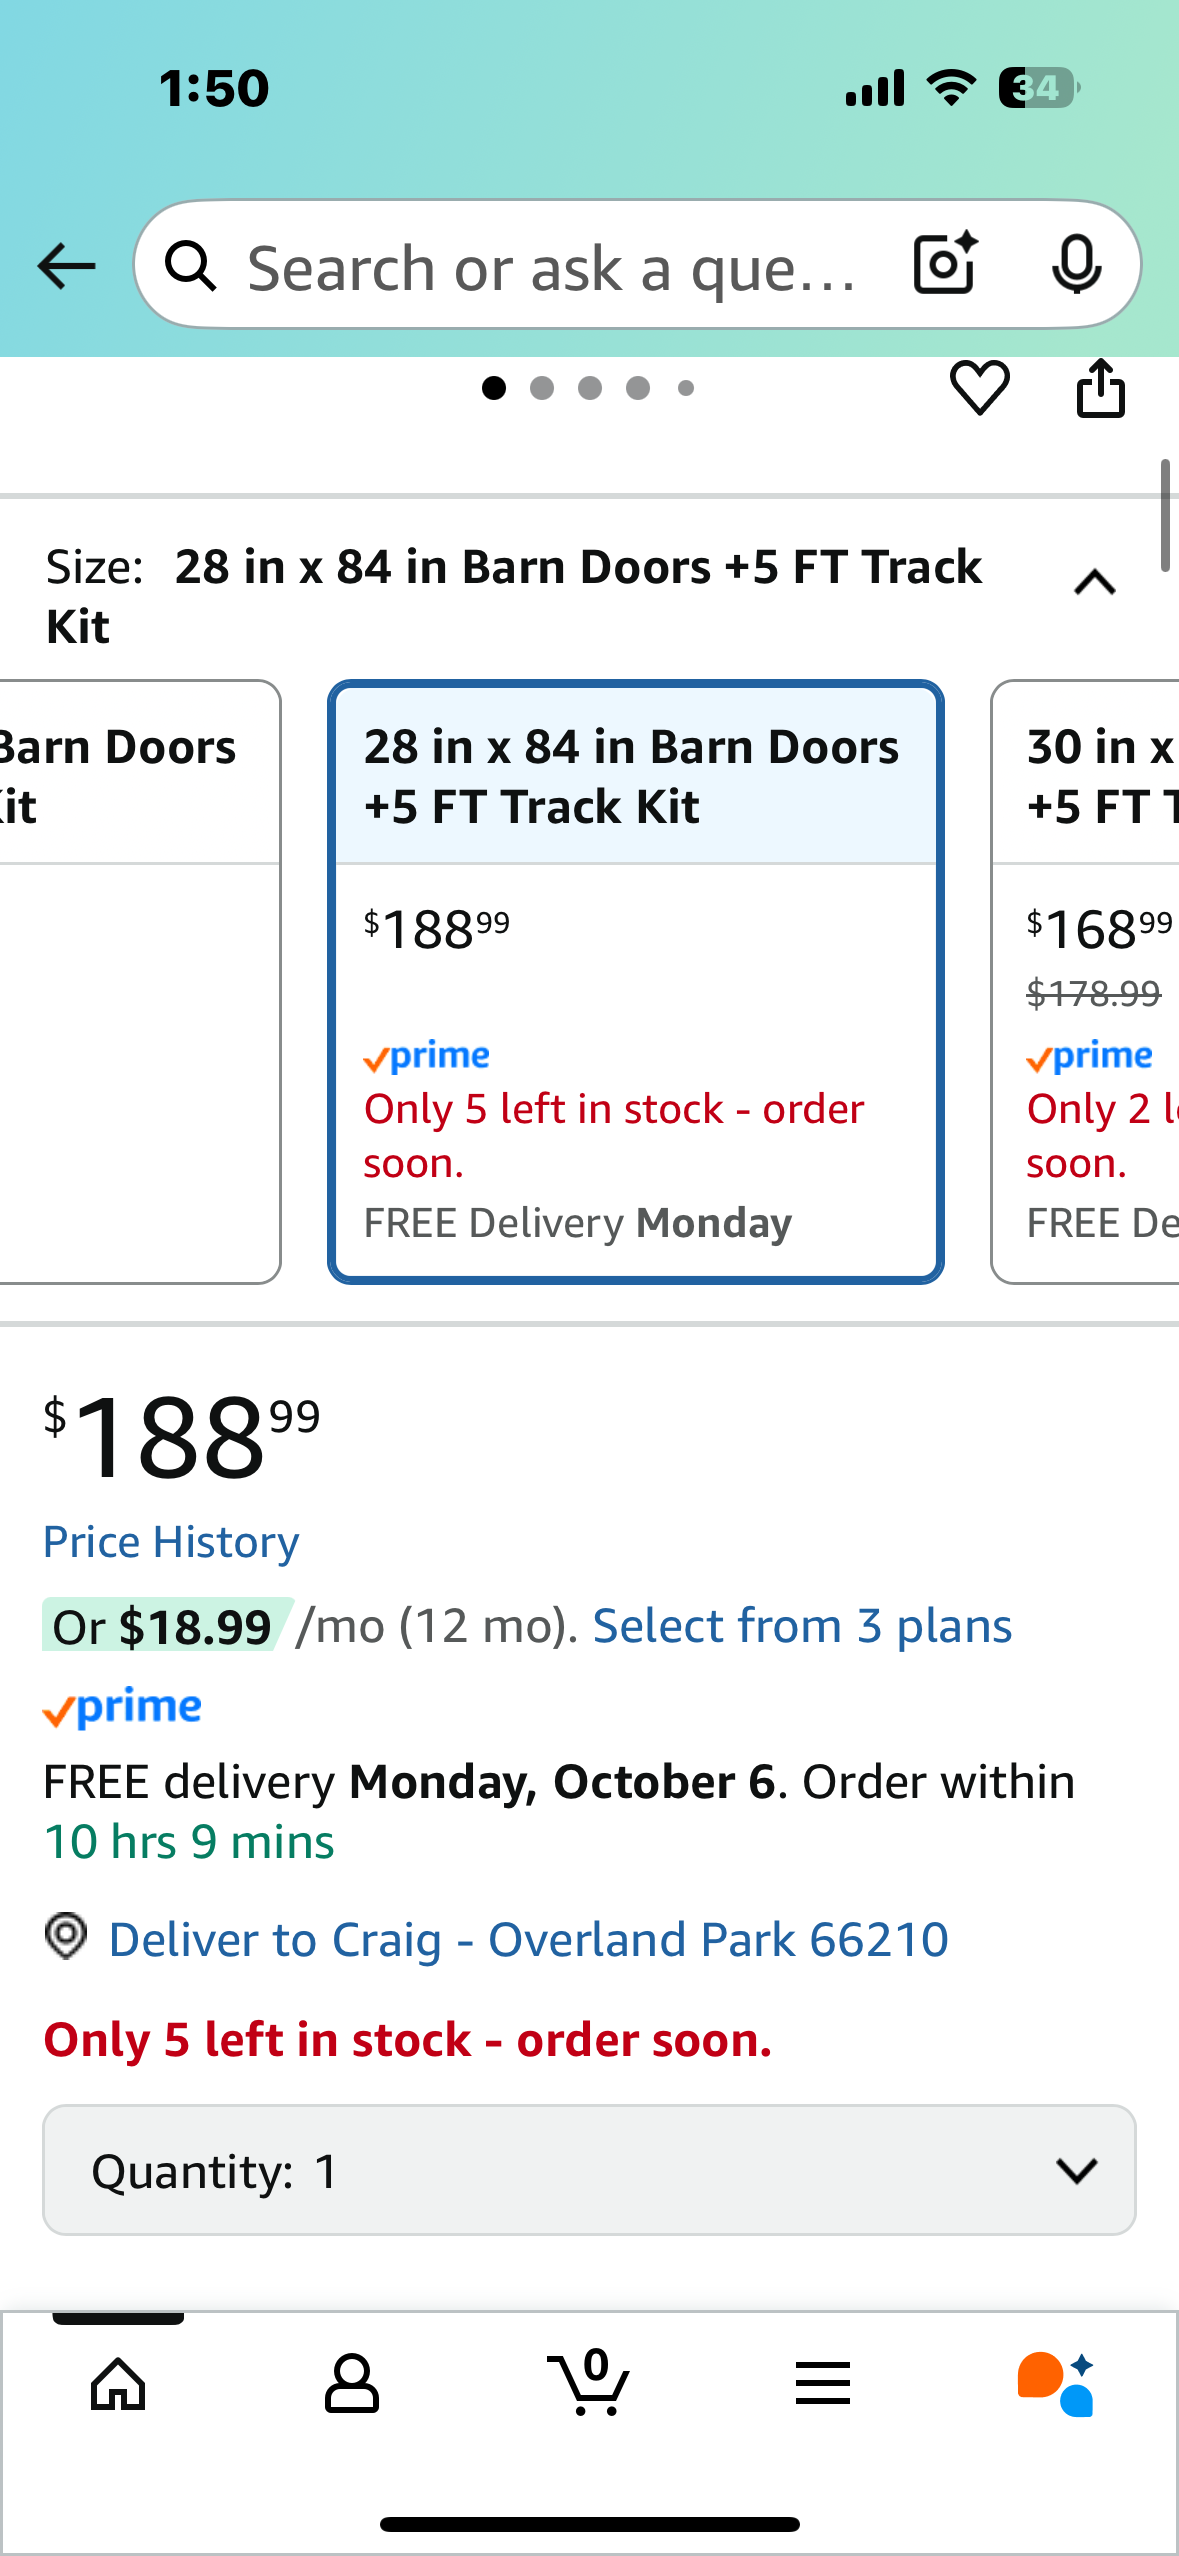Jump to second image carousel dot
The image size is (1179, 2556).
click(542, 388)
